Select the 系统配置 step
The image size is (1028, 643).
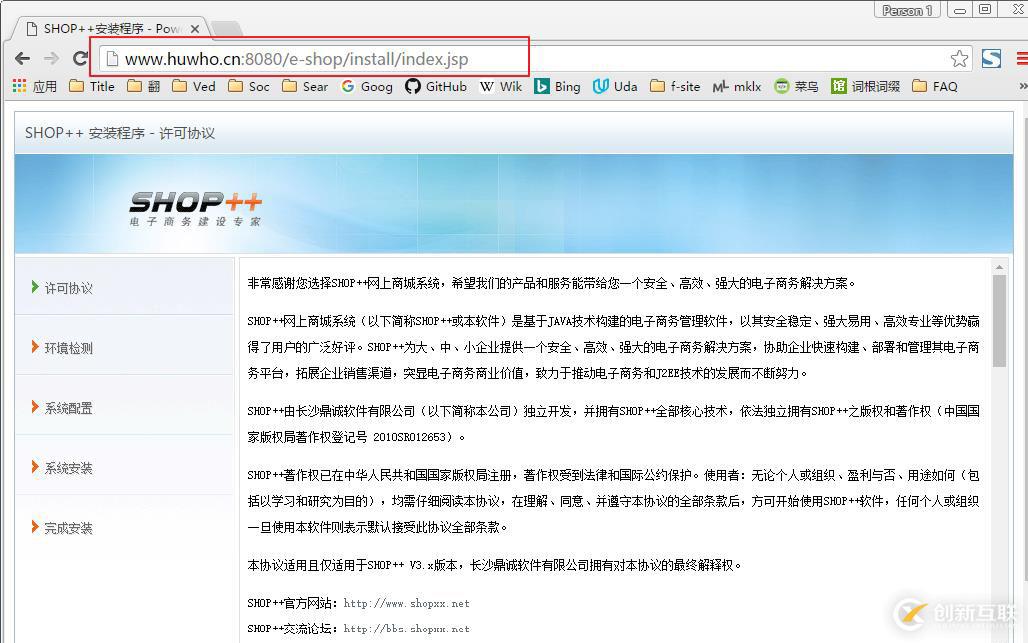125,408
